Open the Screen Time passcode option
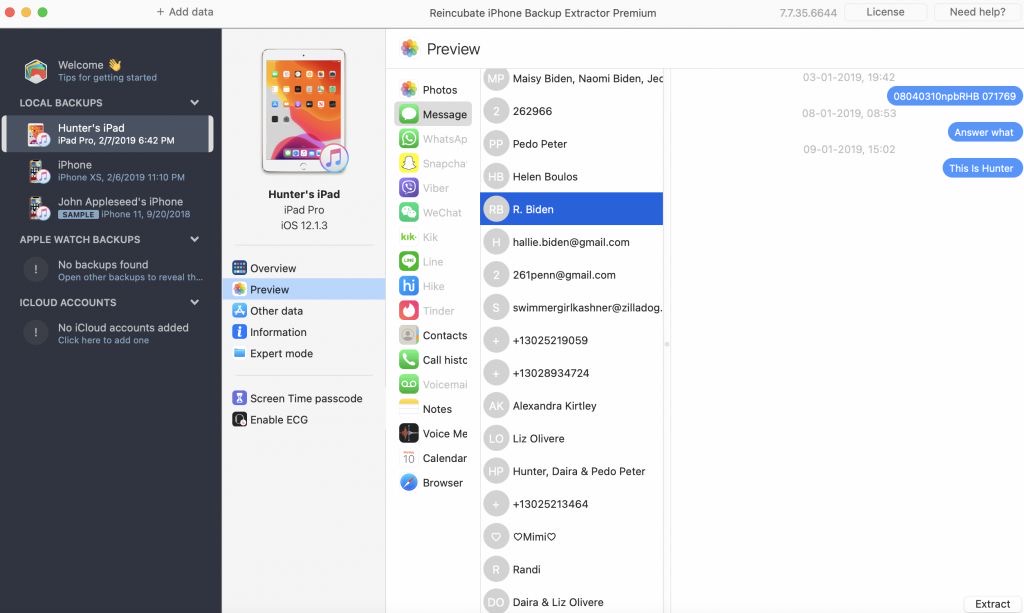This screenshot has height=613, width=1024. point(304,398)
